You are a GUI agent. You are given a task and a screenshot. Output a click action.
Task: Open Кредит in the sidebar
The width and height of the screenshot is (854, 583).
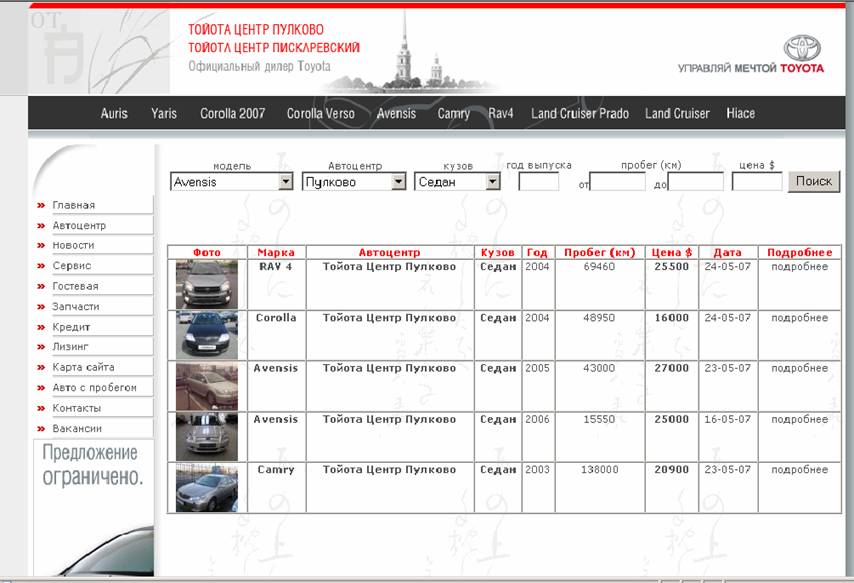71,327
